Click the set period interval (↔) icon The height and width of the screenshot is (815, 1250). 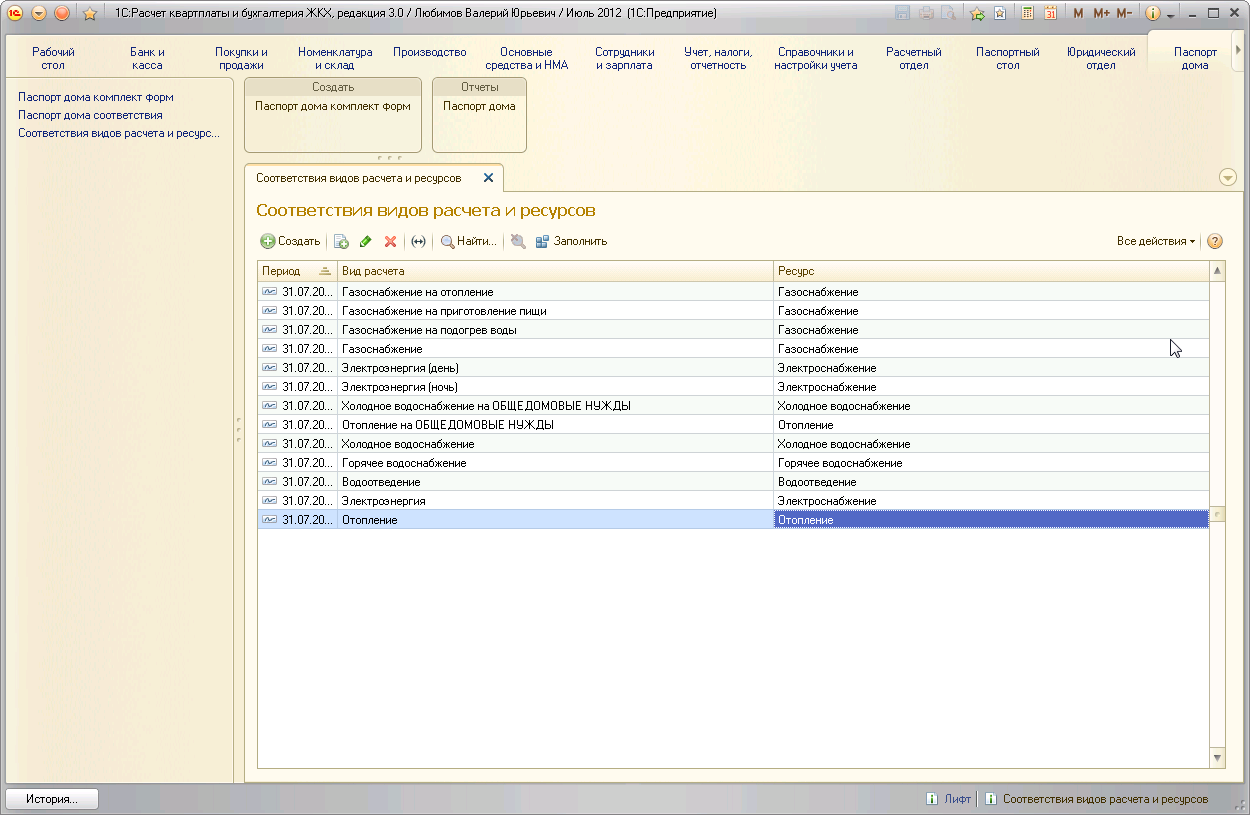click(x=418, y=241)
